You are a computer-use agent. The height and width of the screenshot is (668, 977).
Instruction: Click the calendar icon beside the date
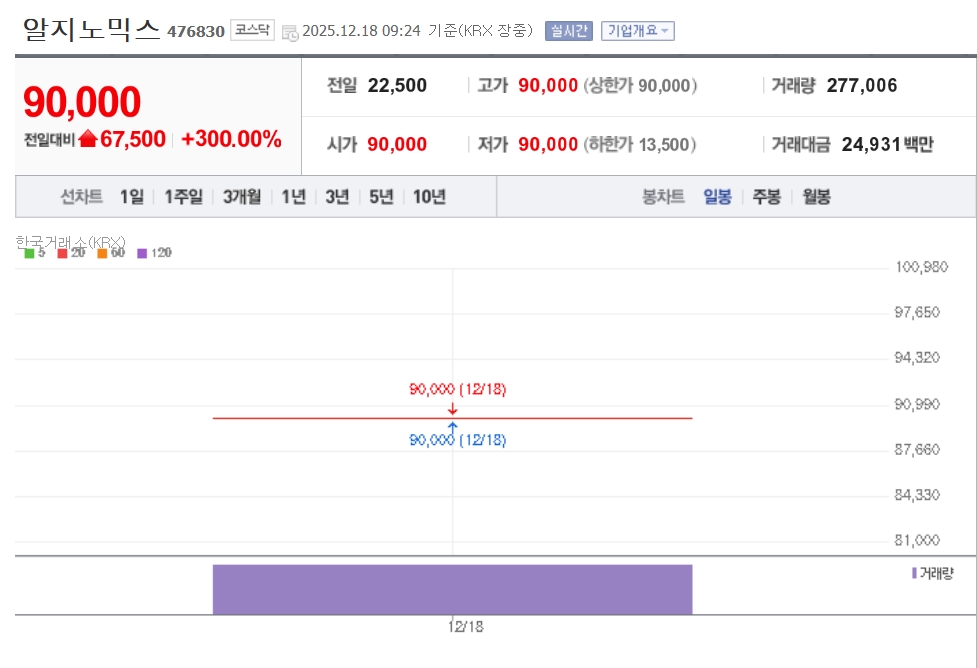[290, 32]
